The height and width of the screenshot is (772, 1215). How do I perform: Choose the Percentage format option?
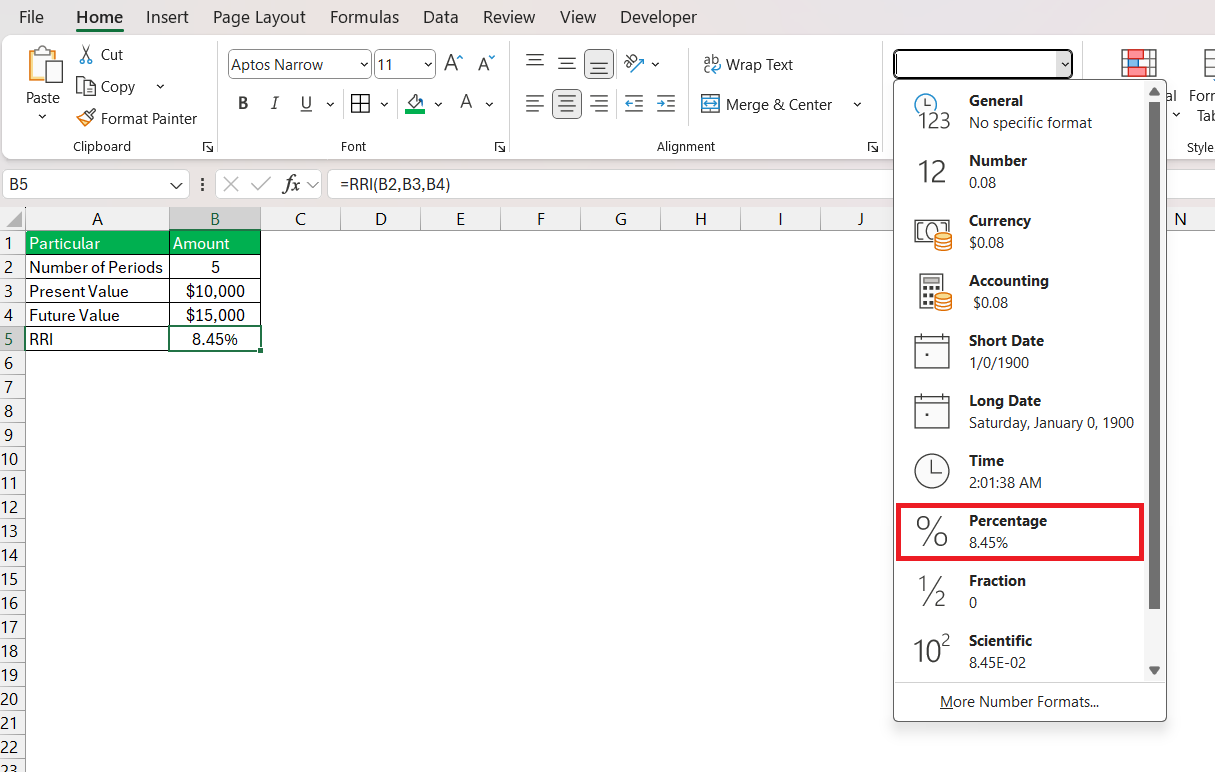point(1020,532)
